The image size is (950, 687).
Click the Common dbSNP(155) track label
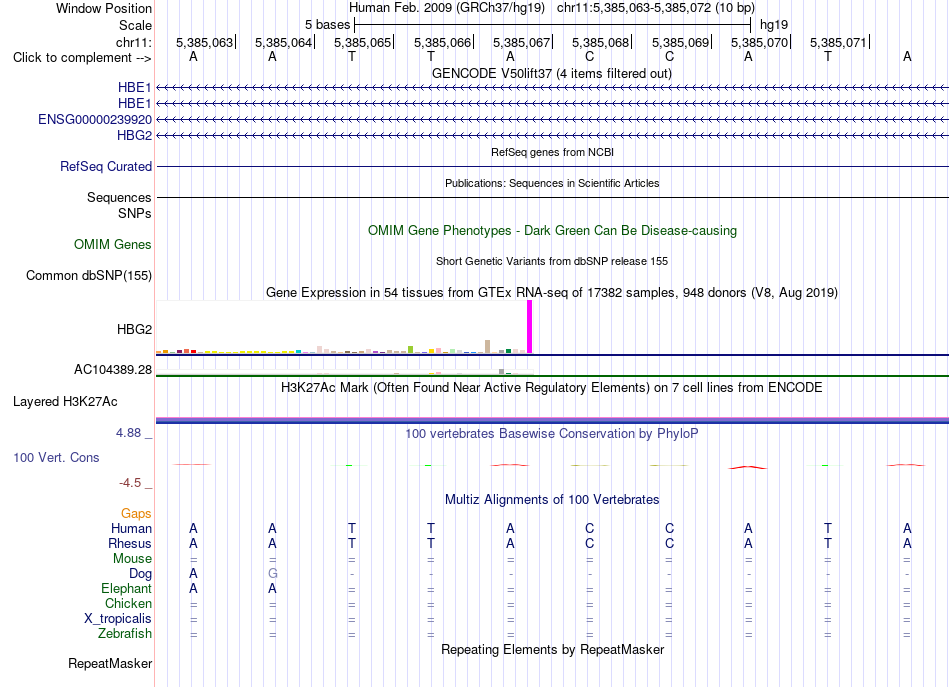(88, 275)
